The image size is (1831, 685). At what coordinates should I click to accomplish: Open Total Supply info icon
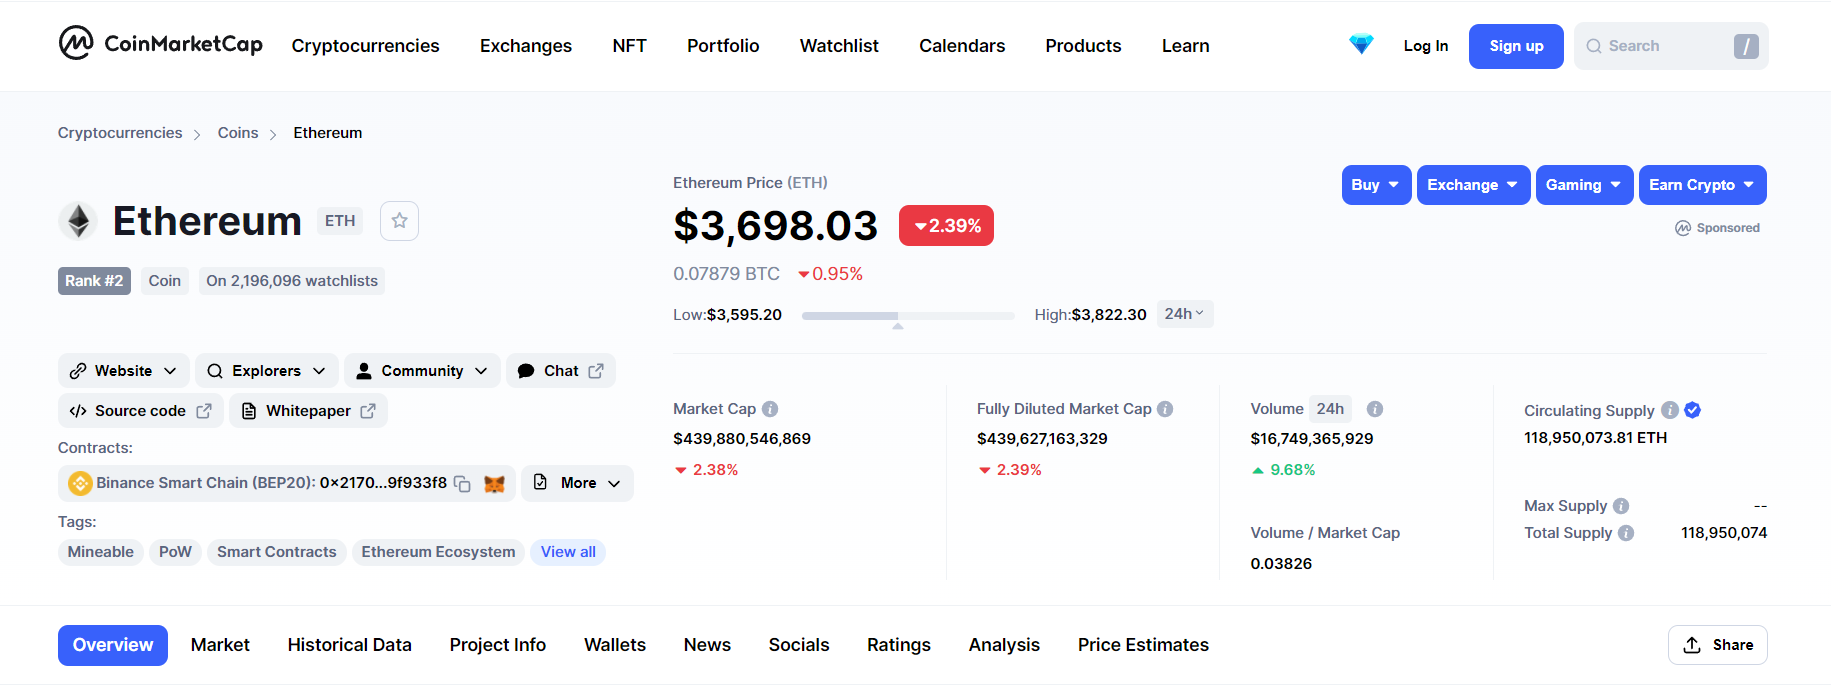[1626, 533]
